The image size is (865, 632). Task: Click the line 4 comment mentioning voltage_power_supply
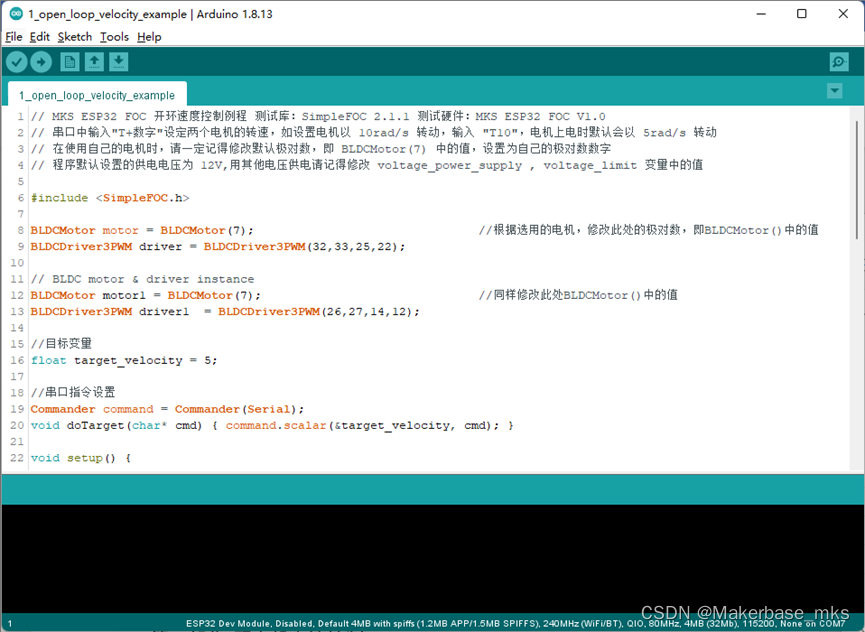pyautogui.click(x=367, y=165)
